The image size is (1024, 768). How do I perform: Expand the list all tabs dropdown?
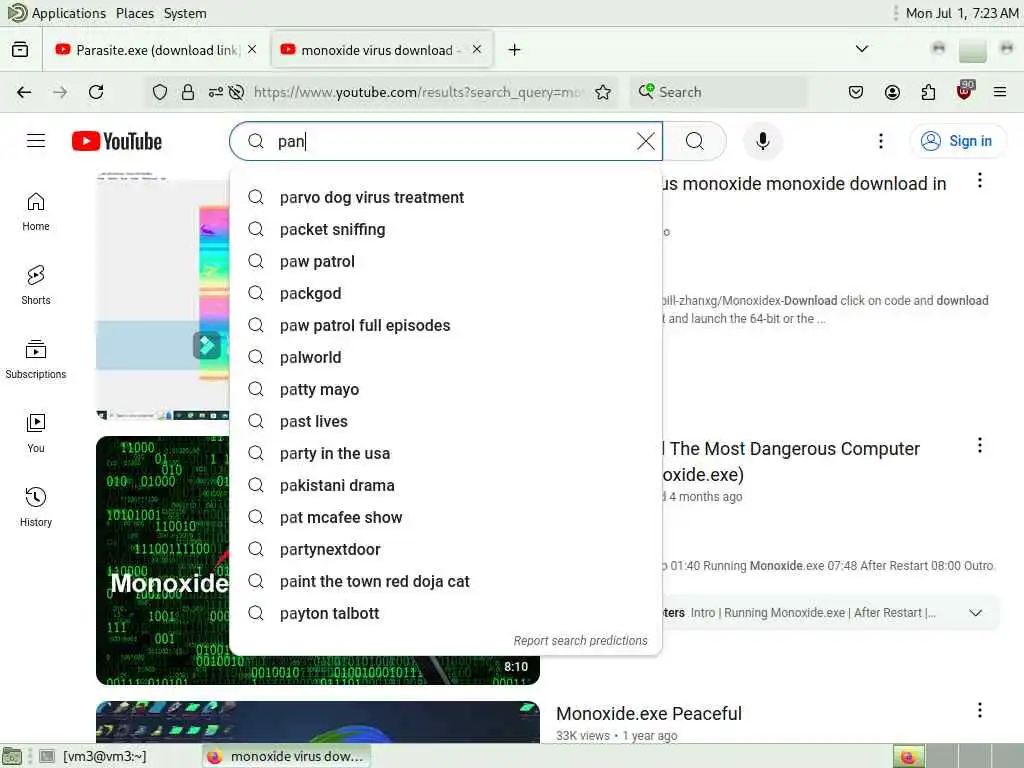(x=862, y=49)
